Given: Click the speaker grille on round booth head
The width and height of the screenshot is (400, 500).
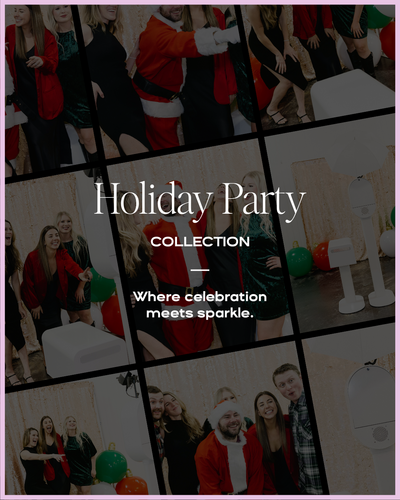Looking at the screenshot, I should [379, 434].
